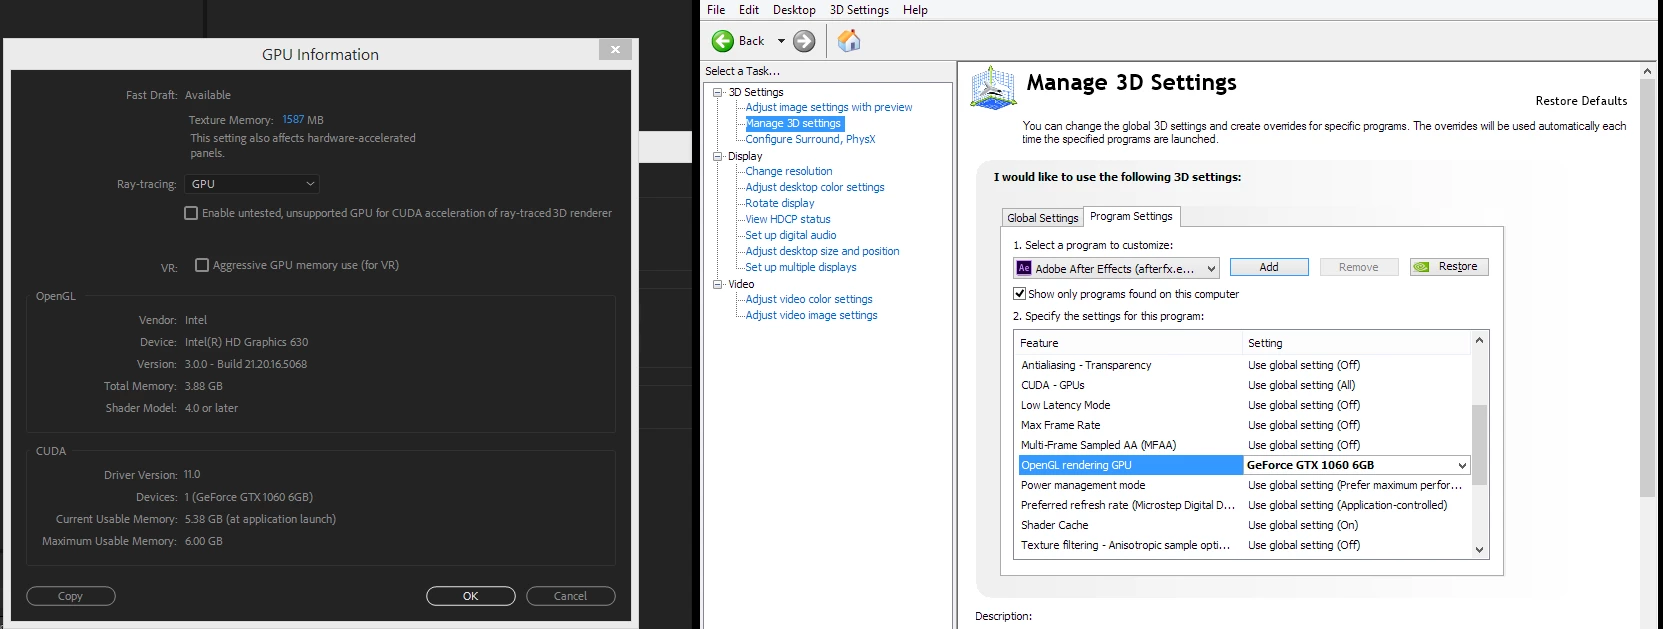Click the After Effects icon in program selector
The height and width of the screenshot is (629, 1663).
tap(1024, 268)
